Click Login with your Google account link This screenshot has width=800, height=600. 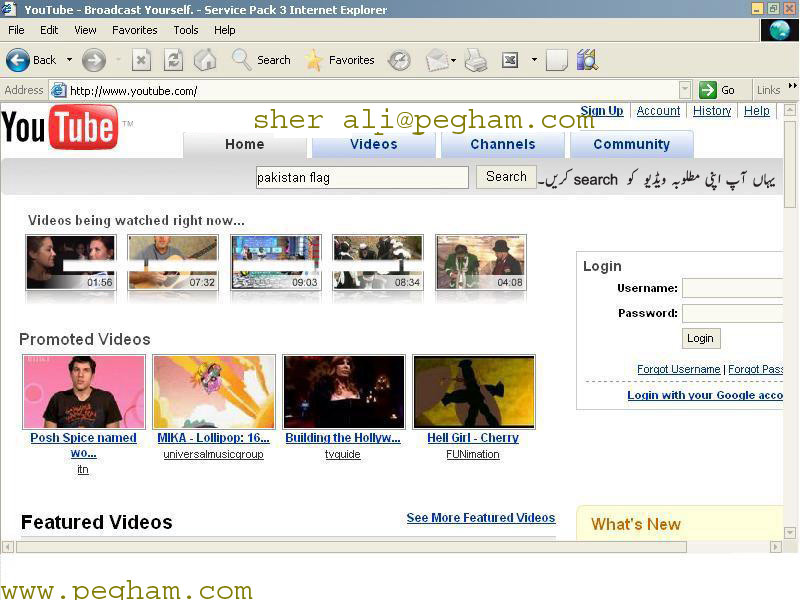pyautogui.click(x=705, y=395)
